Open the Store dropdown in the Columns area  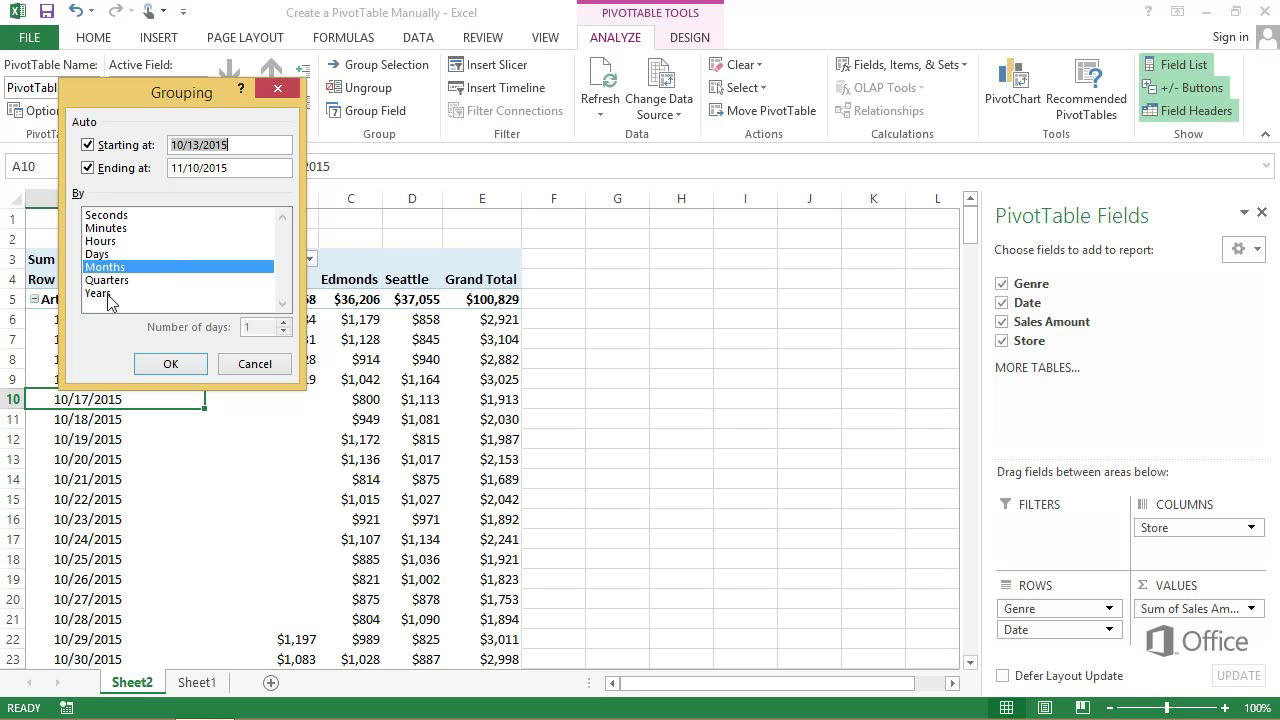click(x=1250, y=527)
